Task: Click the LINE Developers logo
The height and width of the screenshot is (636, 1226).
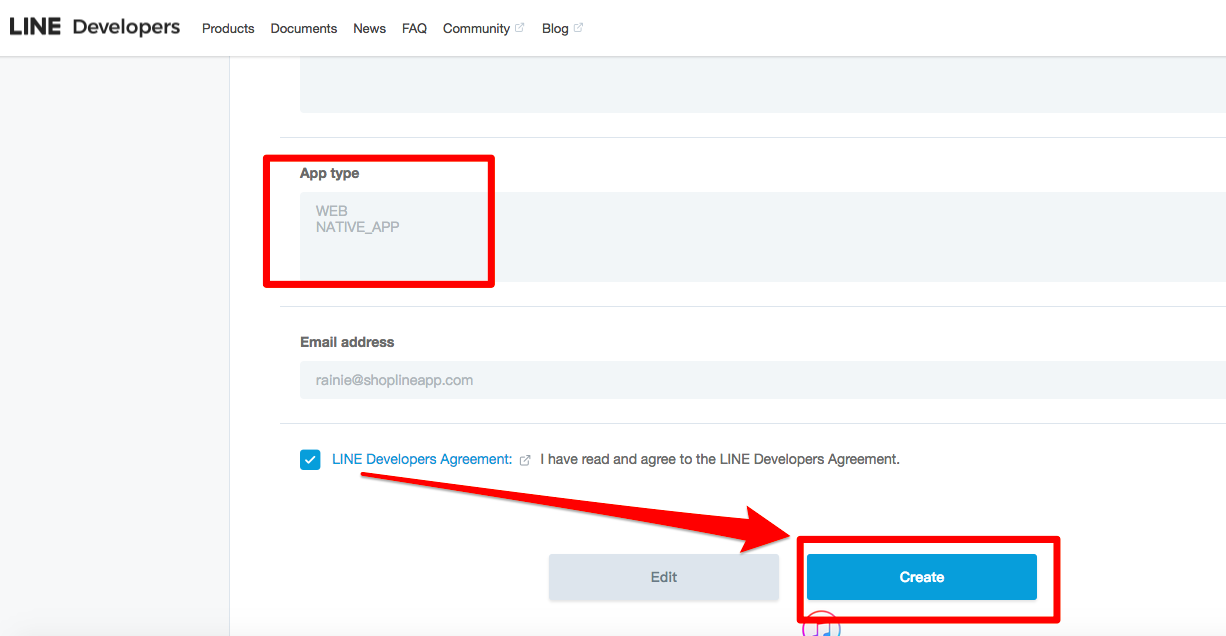Action: tap(95, 27)
